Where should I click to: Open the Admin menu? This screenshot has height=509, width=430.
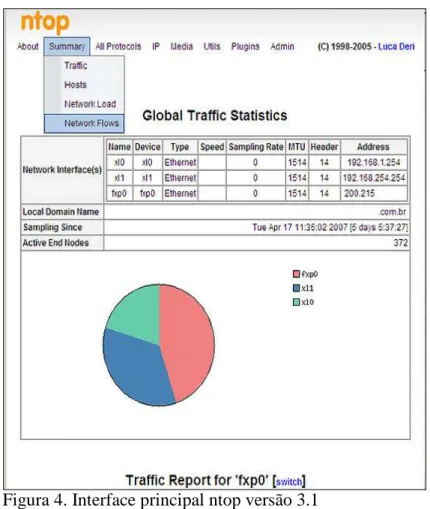[x=282, y=46]
